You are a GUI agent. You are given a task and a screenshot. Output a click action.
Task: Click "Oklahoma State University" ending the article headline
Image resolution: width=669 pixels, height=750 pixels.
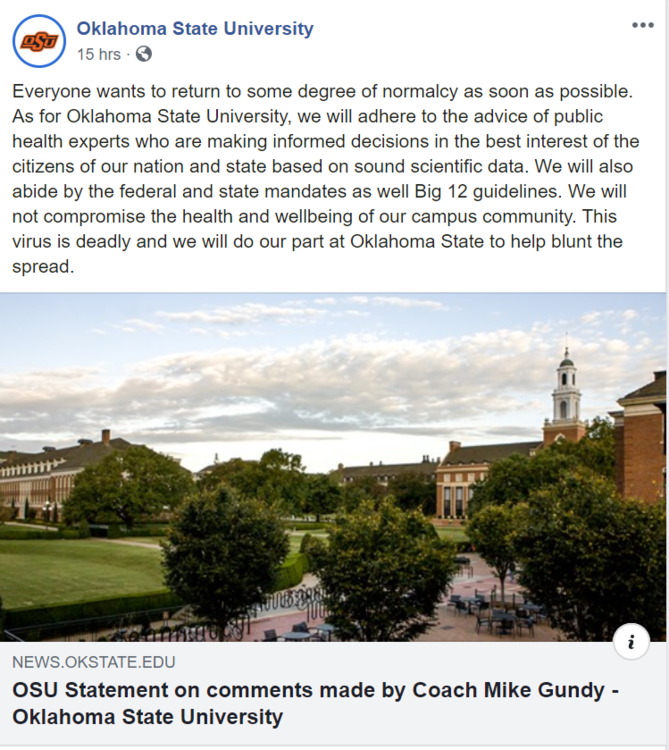point(148,717)
